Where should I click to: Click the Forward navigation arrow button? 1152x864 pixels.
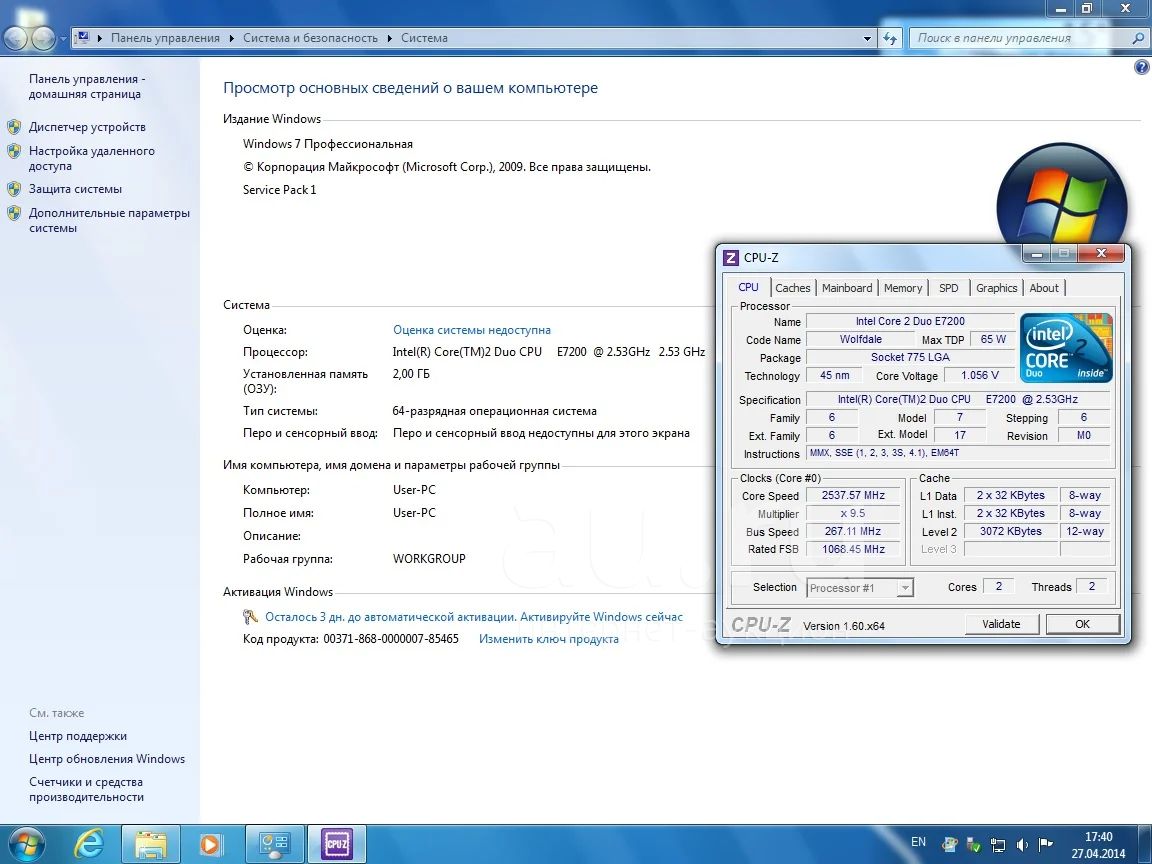pos(43,37)
